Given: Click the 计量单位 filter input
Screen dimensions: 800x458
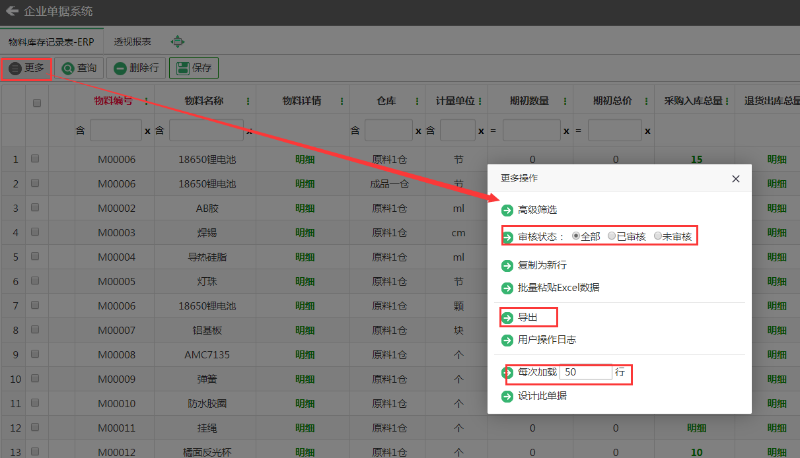Looking at the screenshot, I should coord(458,131).
